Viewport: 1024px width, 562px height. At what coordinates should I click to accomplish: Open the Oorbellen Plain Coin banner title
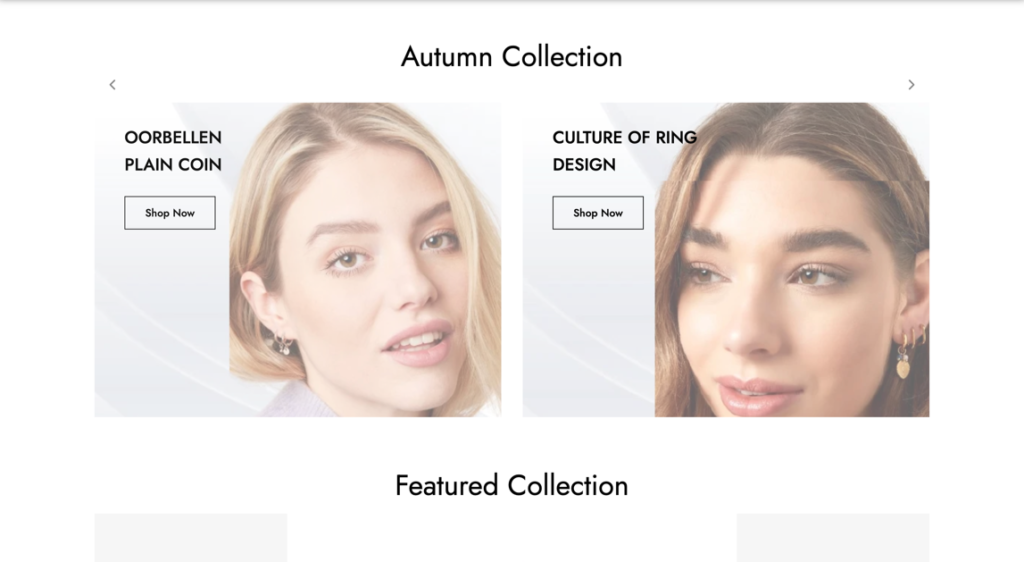coord(173,151)
